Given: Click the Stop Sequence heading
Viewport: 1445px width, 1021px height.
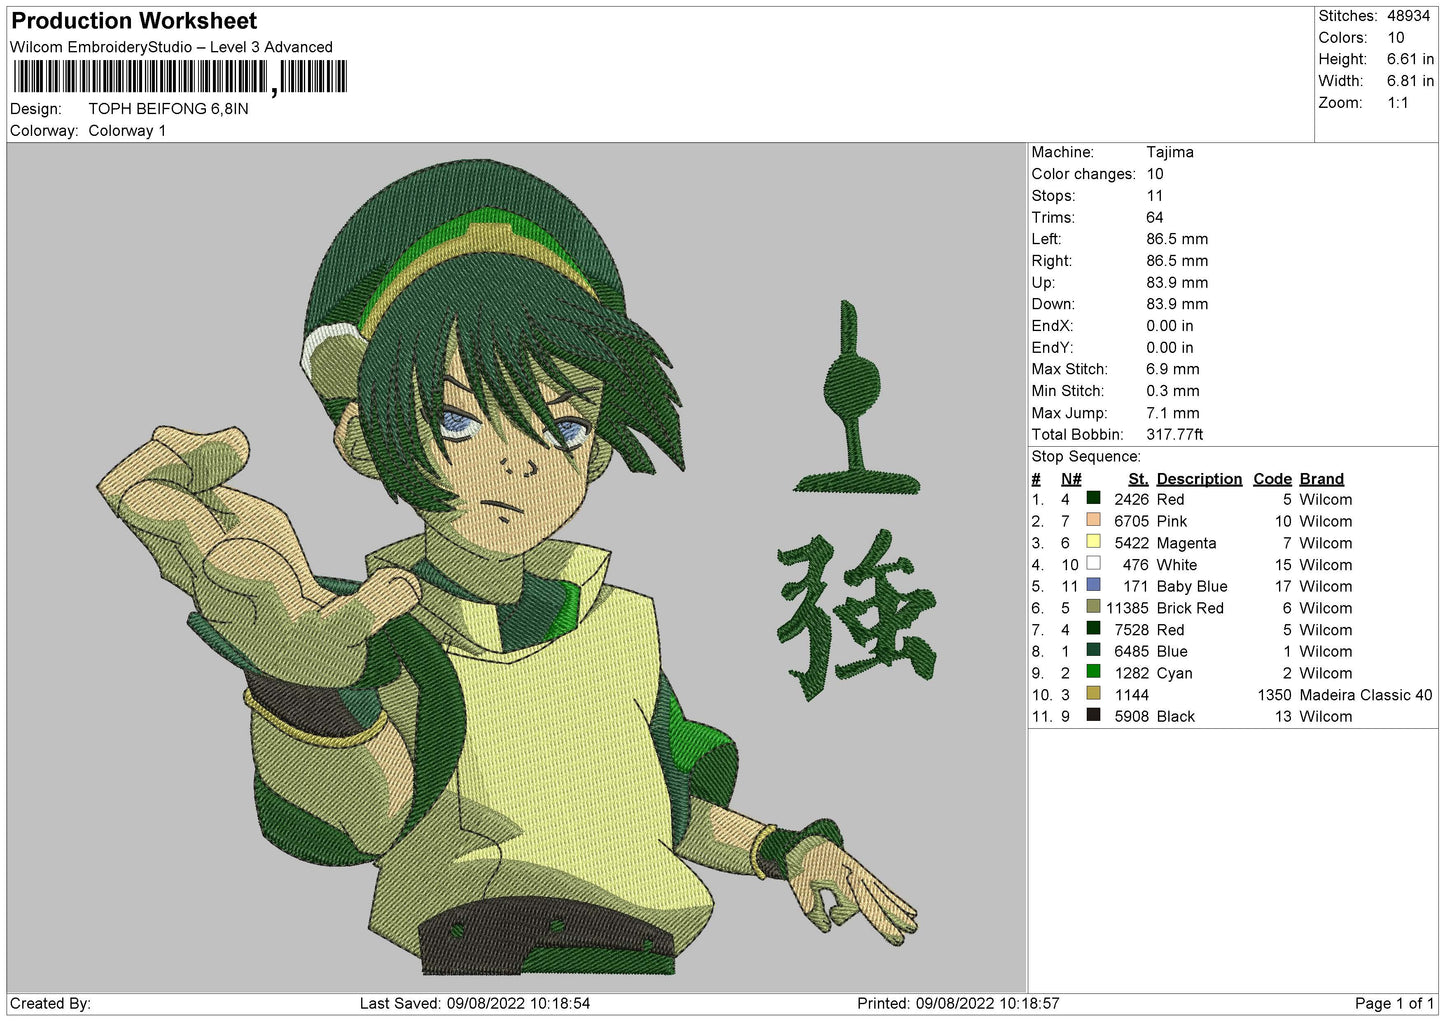Looking at the screenshot, I should [1086, 456].
